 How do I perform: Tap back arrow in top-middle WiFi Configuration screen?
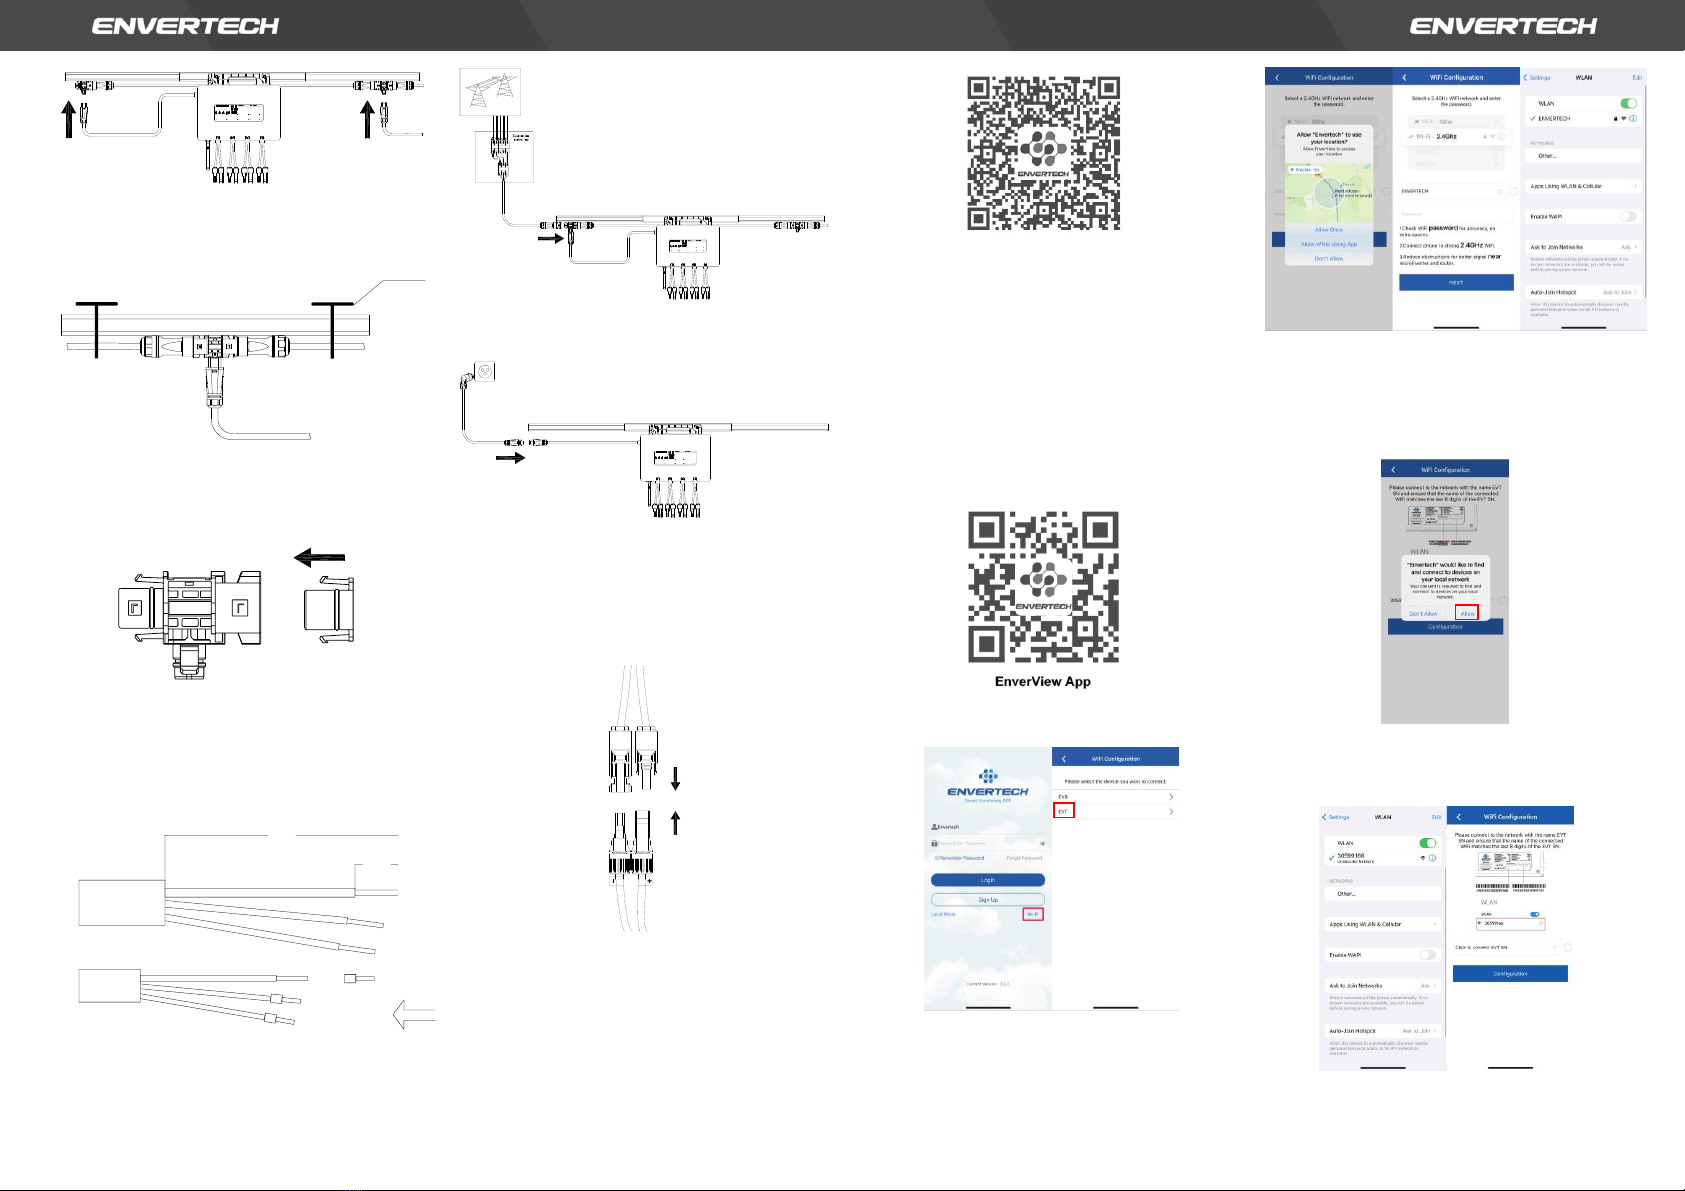[x=1404, y=77]
